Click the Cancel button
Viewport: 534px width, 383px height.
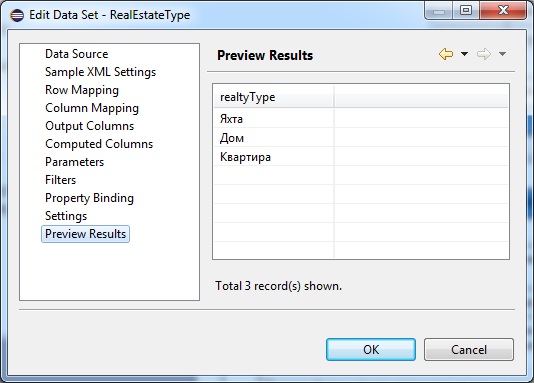pos(469,350)
